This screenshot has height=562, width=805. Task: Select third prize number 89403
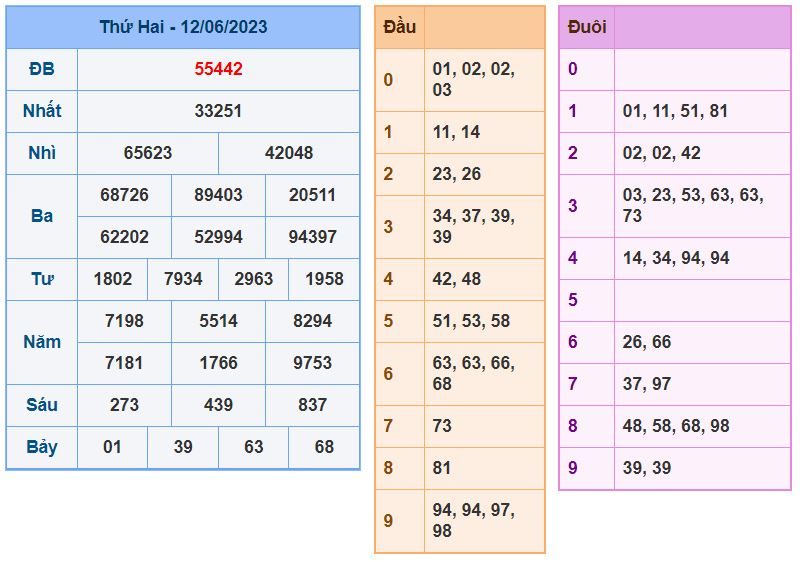pyautogui.click(x=218, y=195)
